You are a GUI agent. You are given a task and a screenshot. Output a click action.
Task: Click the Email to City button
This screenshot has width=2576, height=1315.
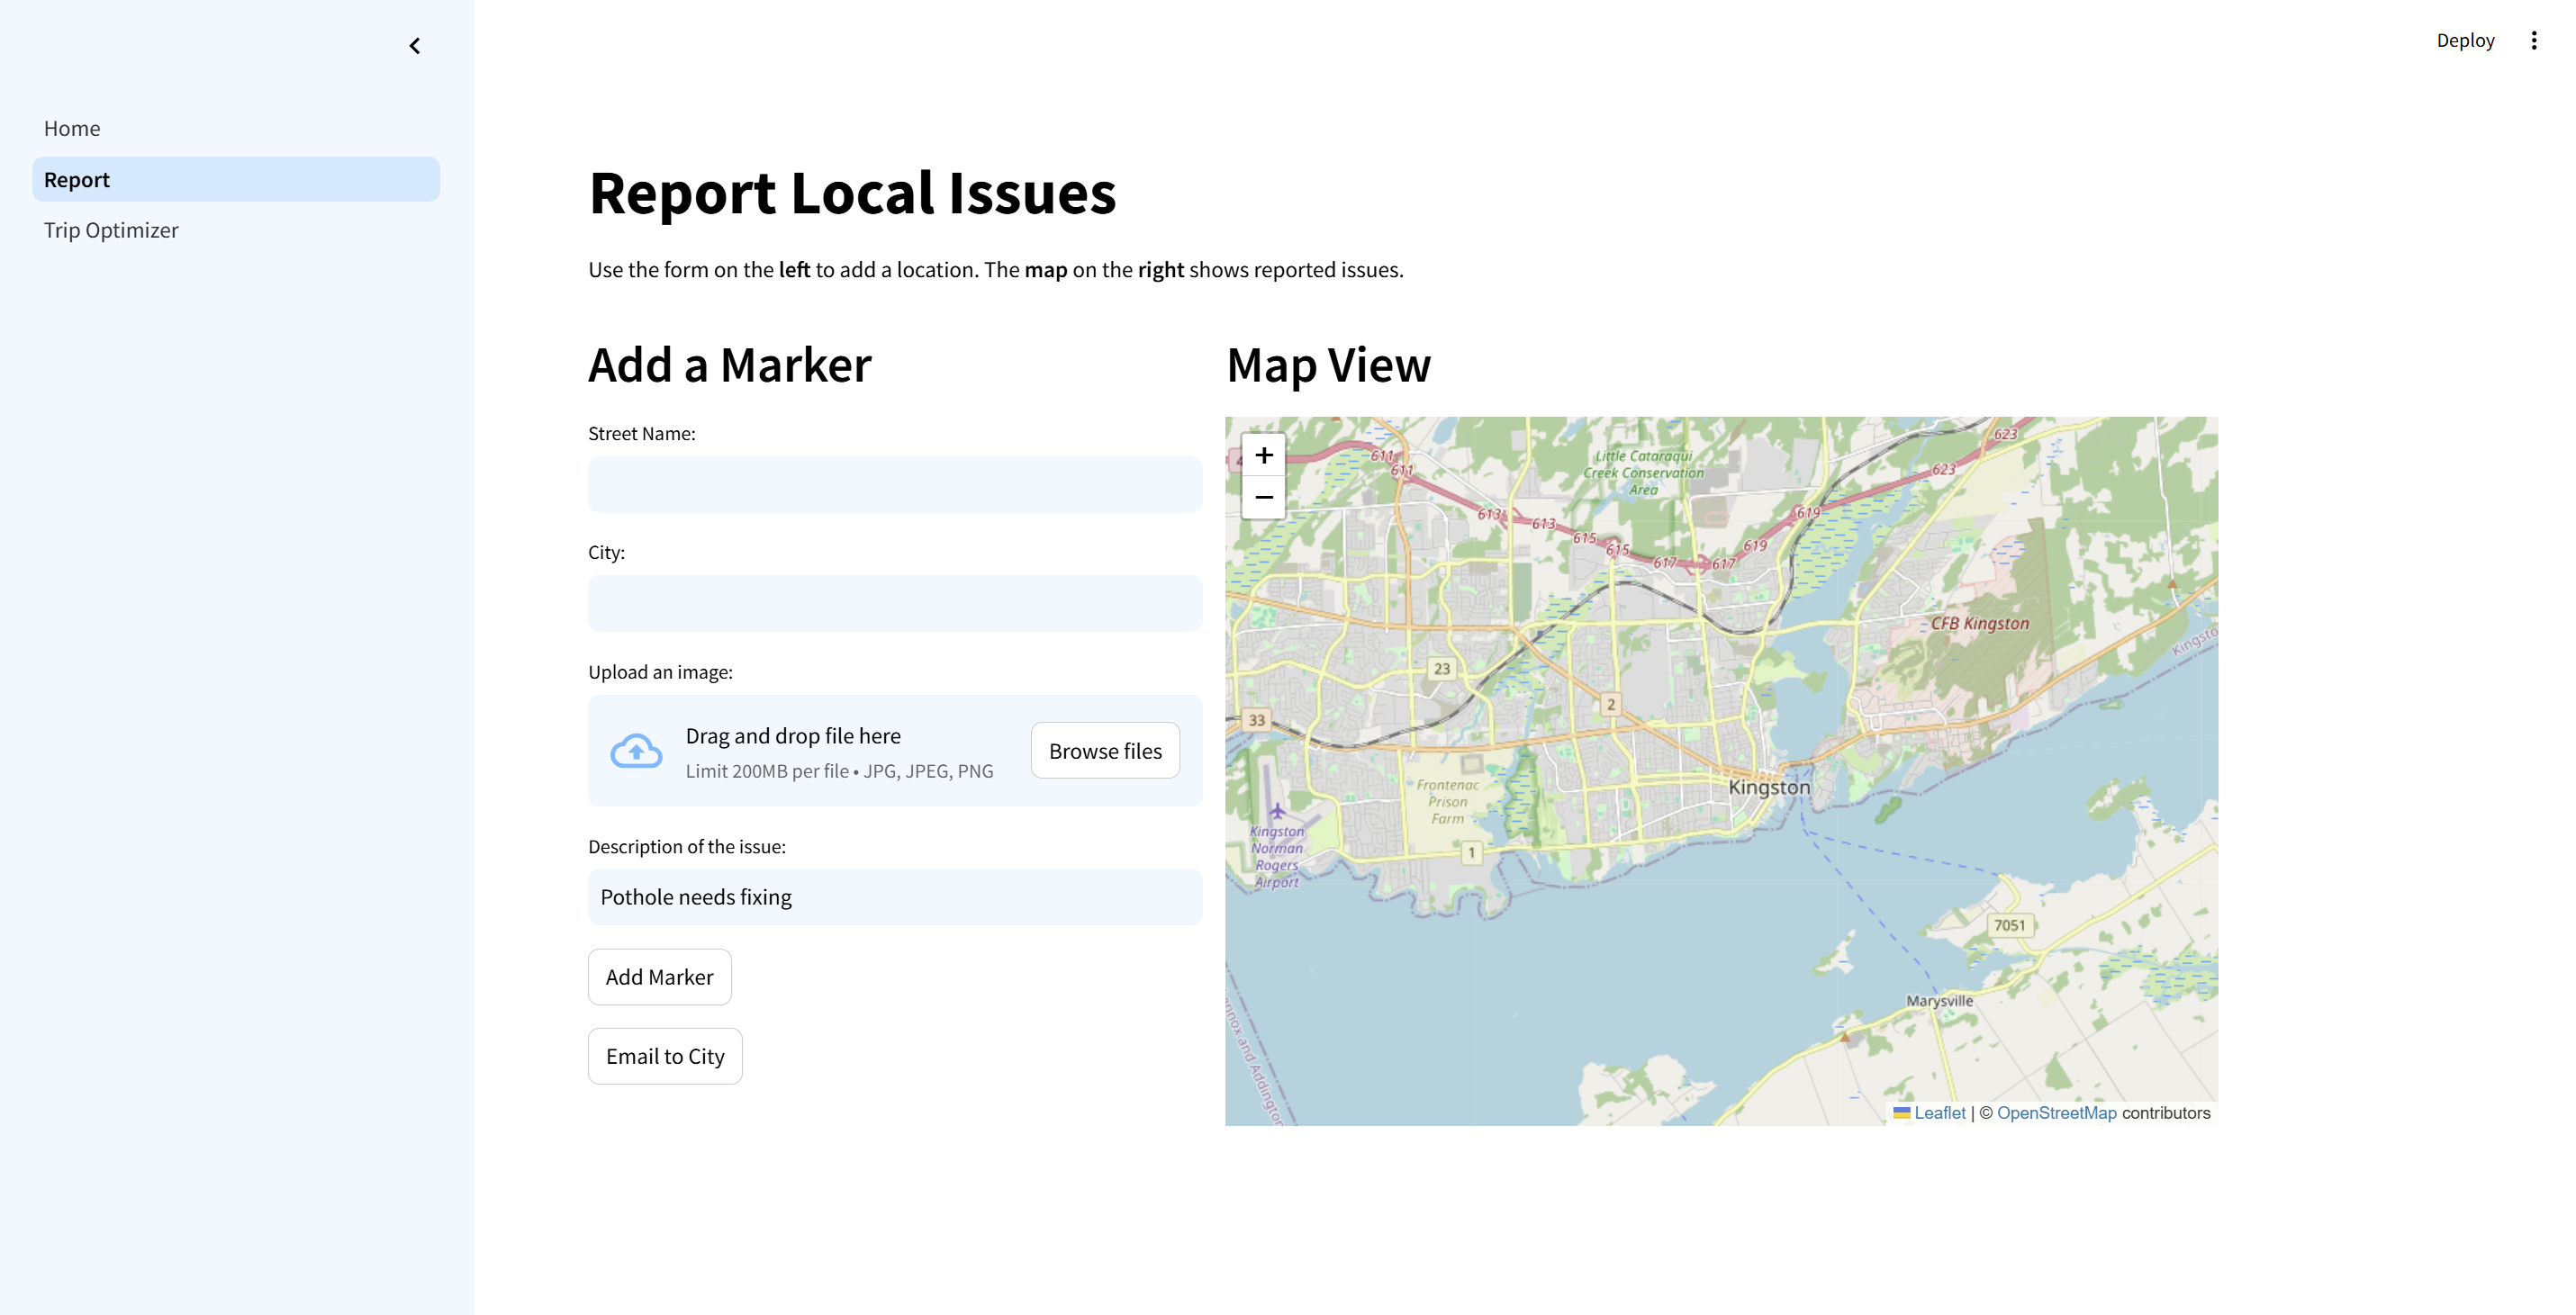pyautogui.click(x=665, y=1056)
